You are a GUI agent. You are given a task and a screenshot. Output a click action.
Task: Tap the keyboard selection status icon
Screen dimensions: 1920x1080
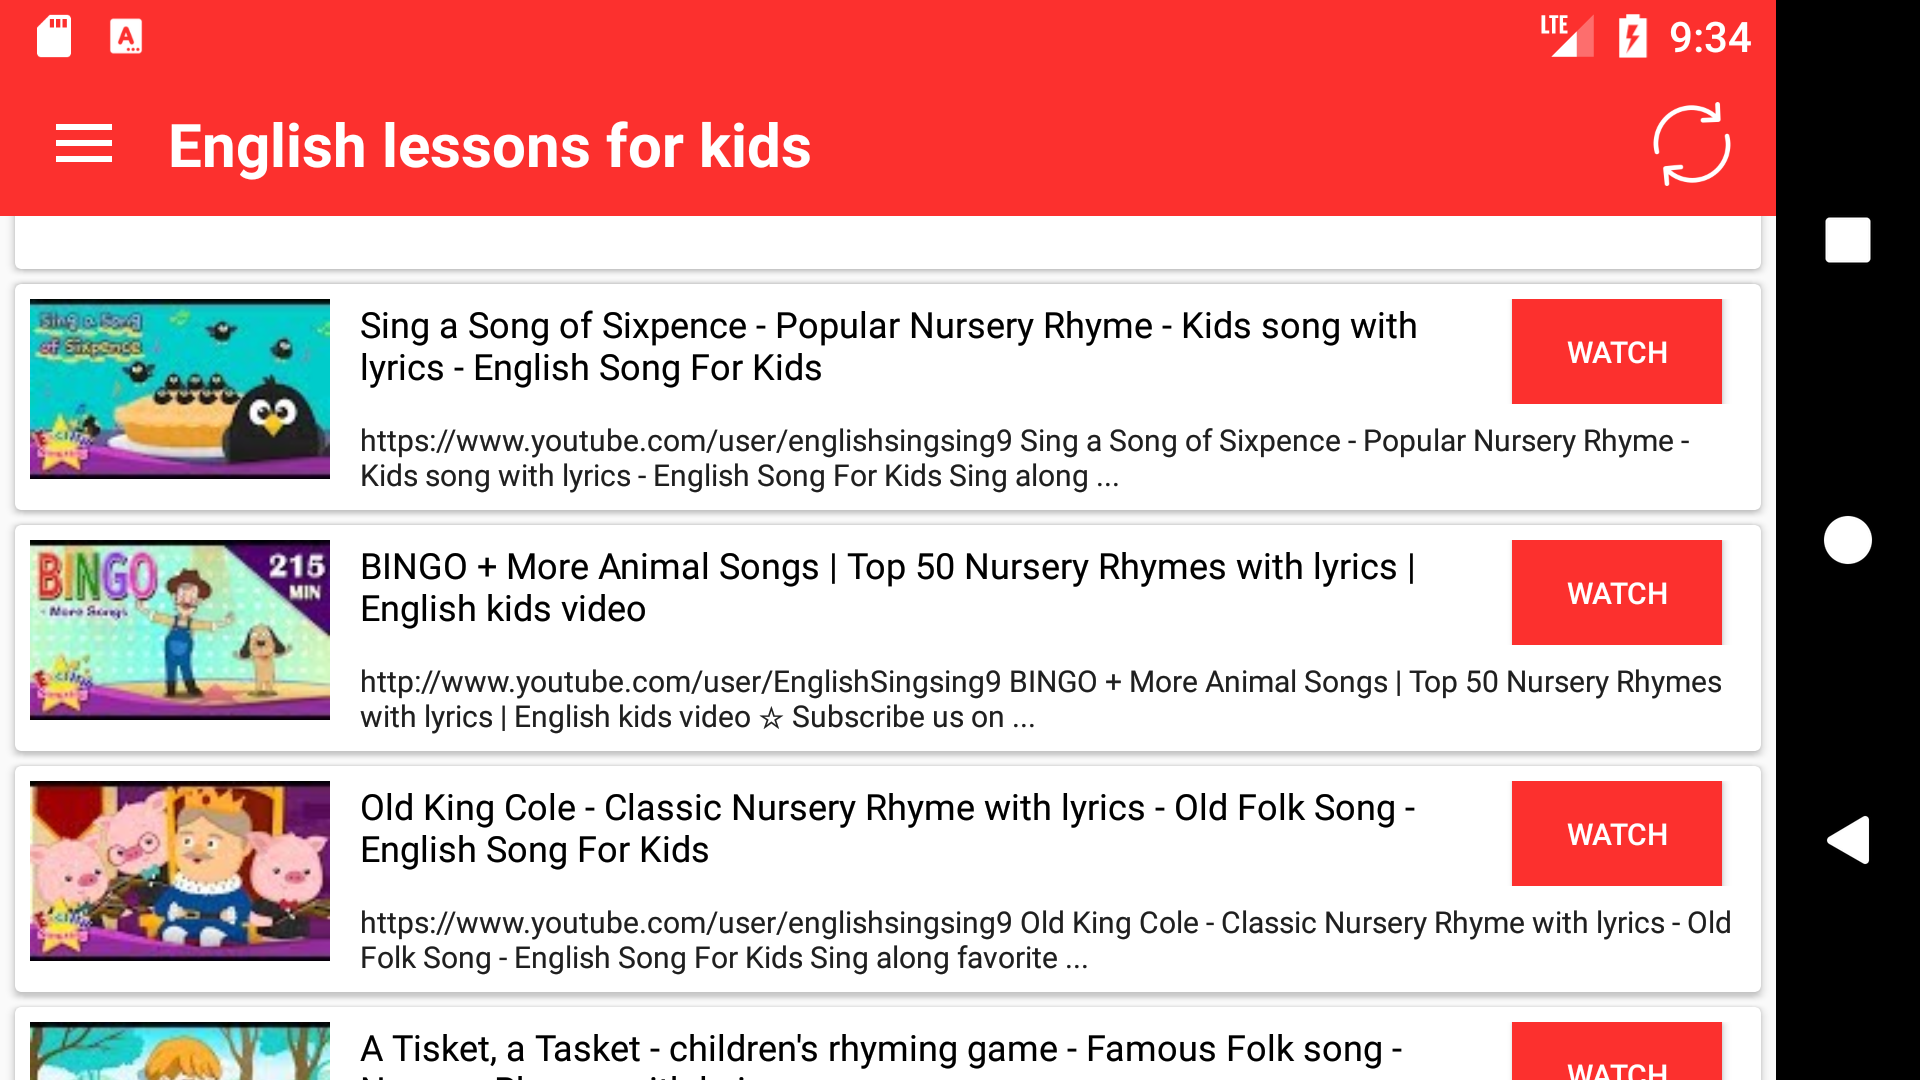[126, 36]
